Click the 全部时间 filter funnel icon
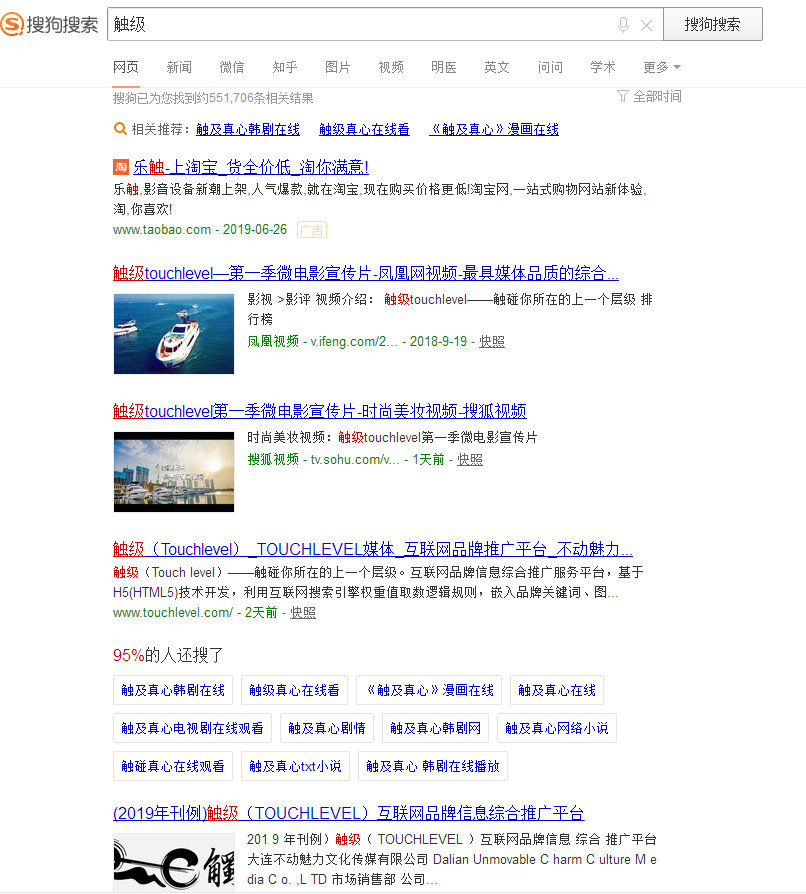 tap(622, 96)
